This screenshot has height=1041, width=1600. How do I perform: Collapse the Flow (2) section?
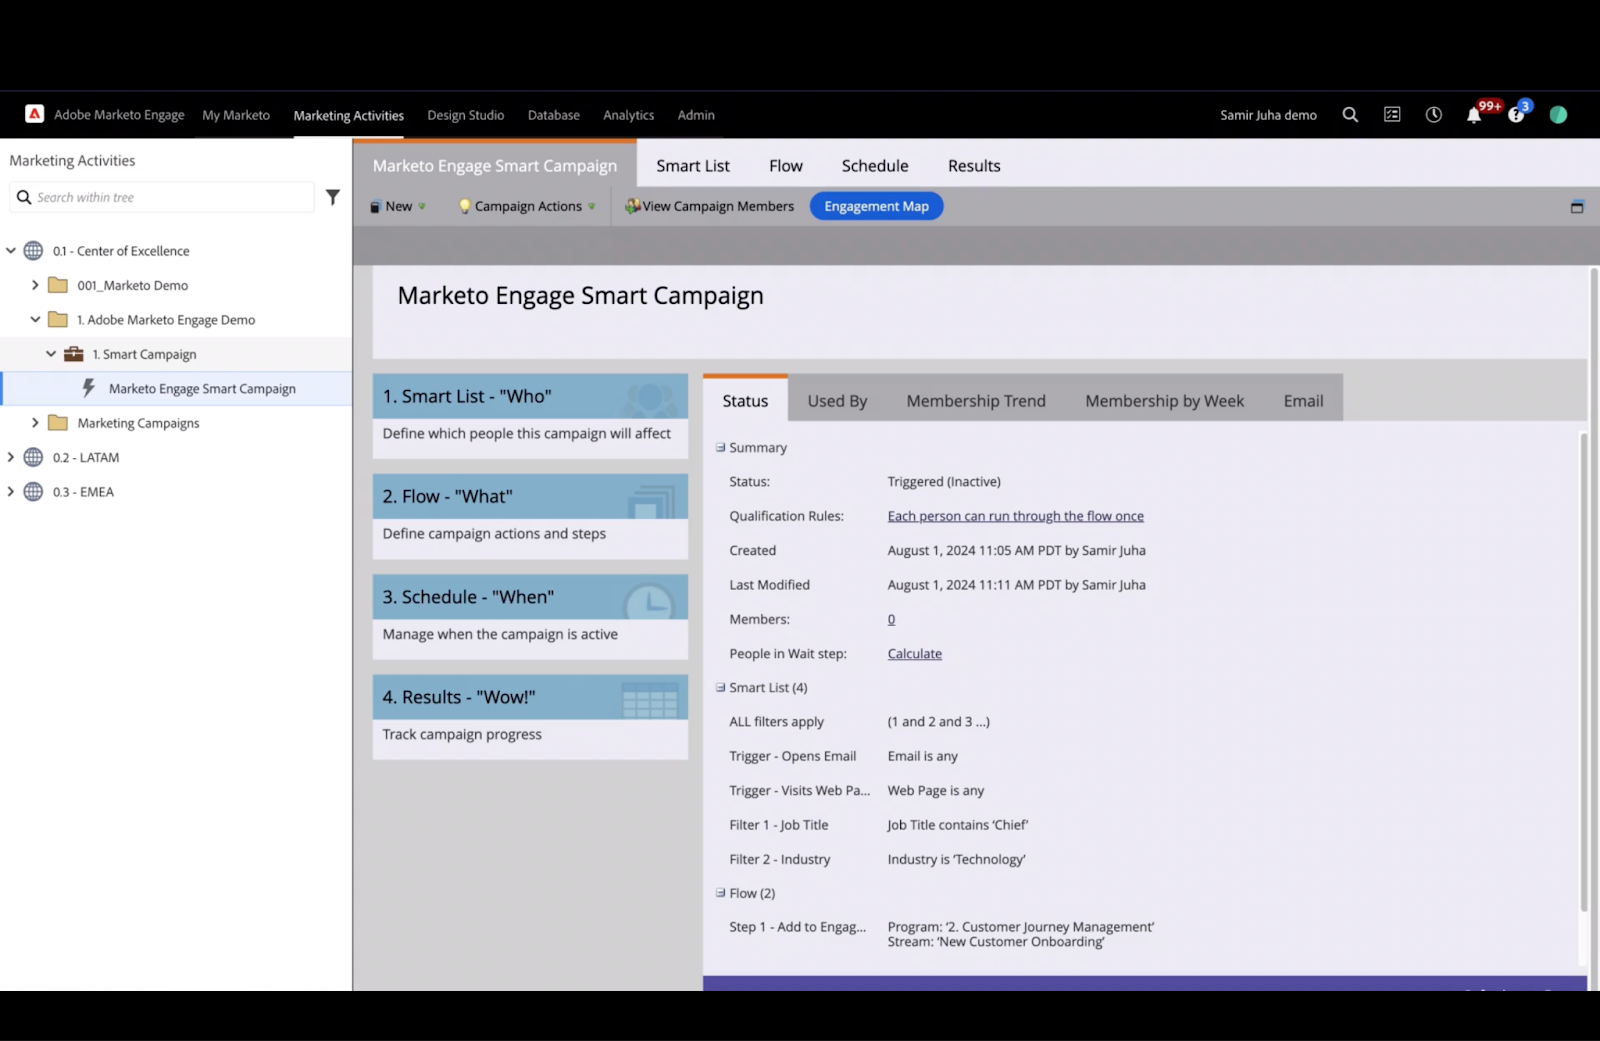(720, 893)
